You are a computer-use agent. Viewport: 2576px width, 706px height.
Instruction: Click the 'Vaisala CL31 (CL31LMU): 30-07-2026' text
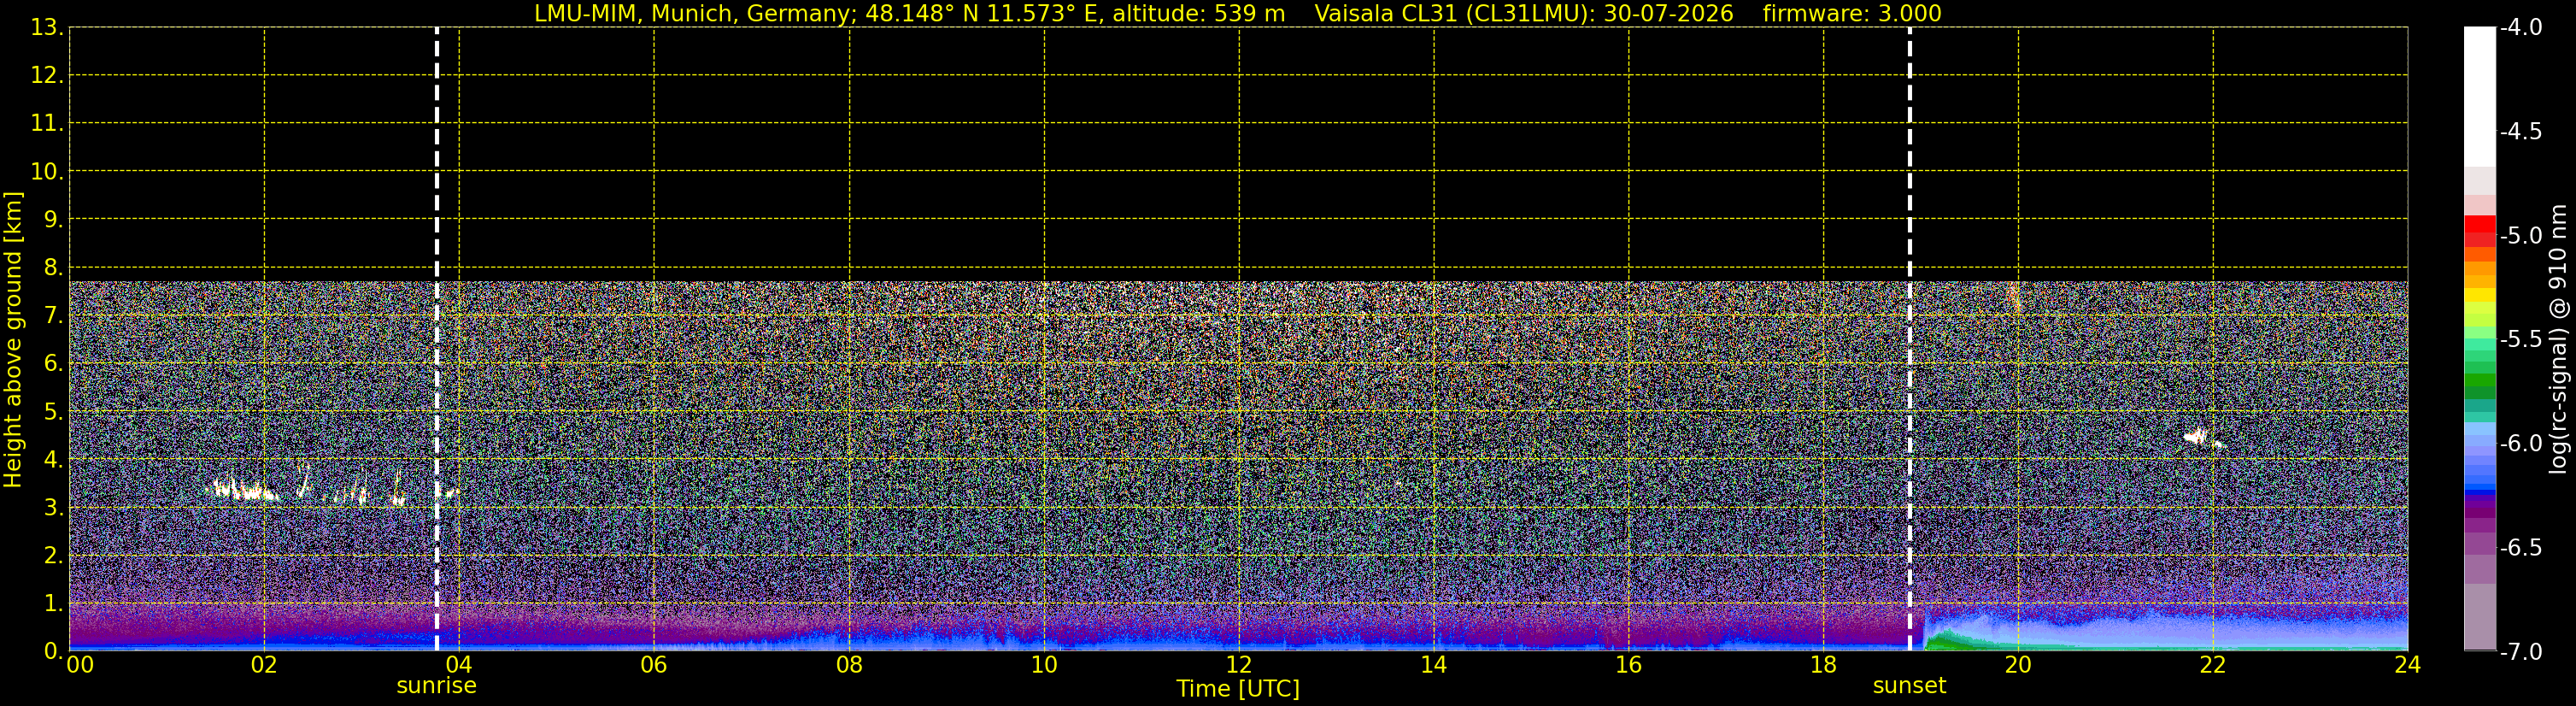[1524, 14]
